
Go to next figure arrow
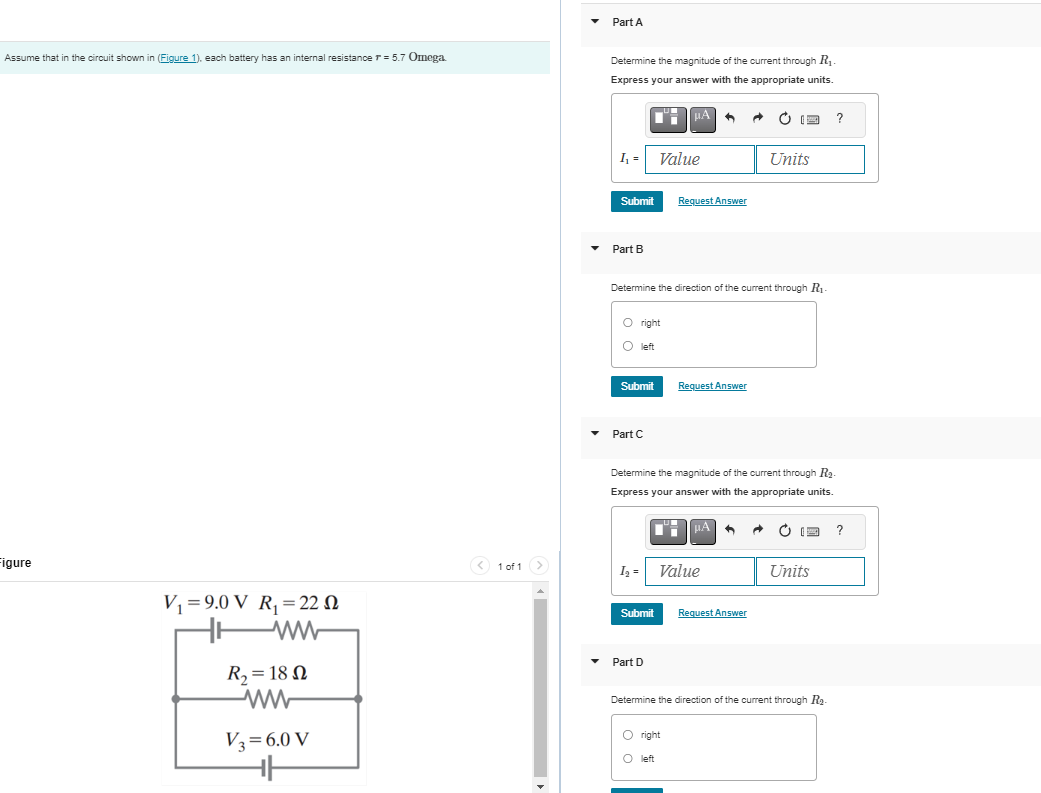539,565
